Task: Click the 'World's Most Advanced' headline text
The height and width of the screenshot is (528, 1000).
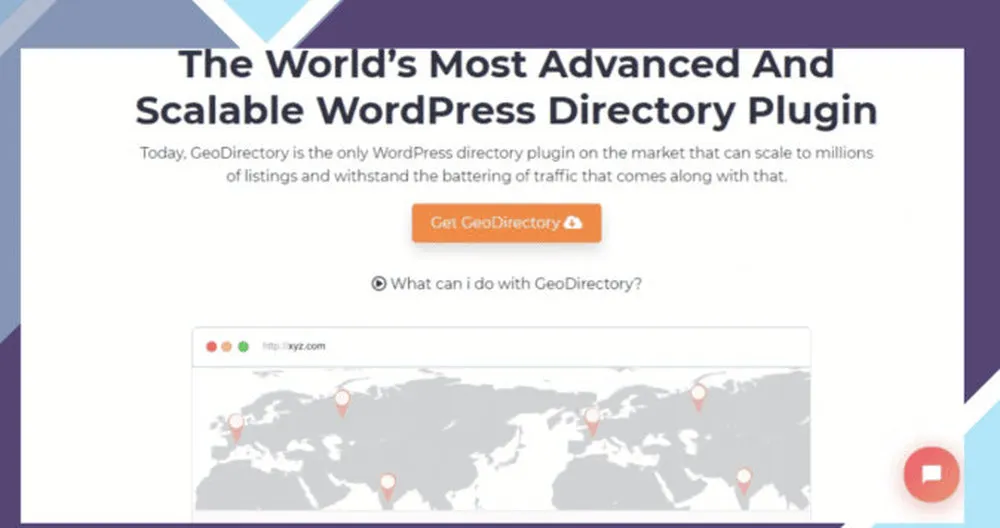Action: tap(505, 64)
